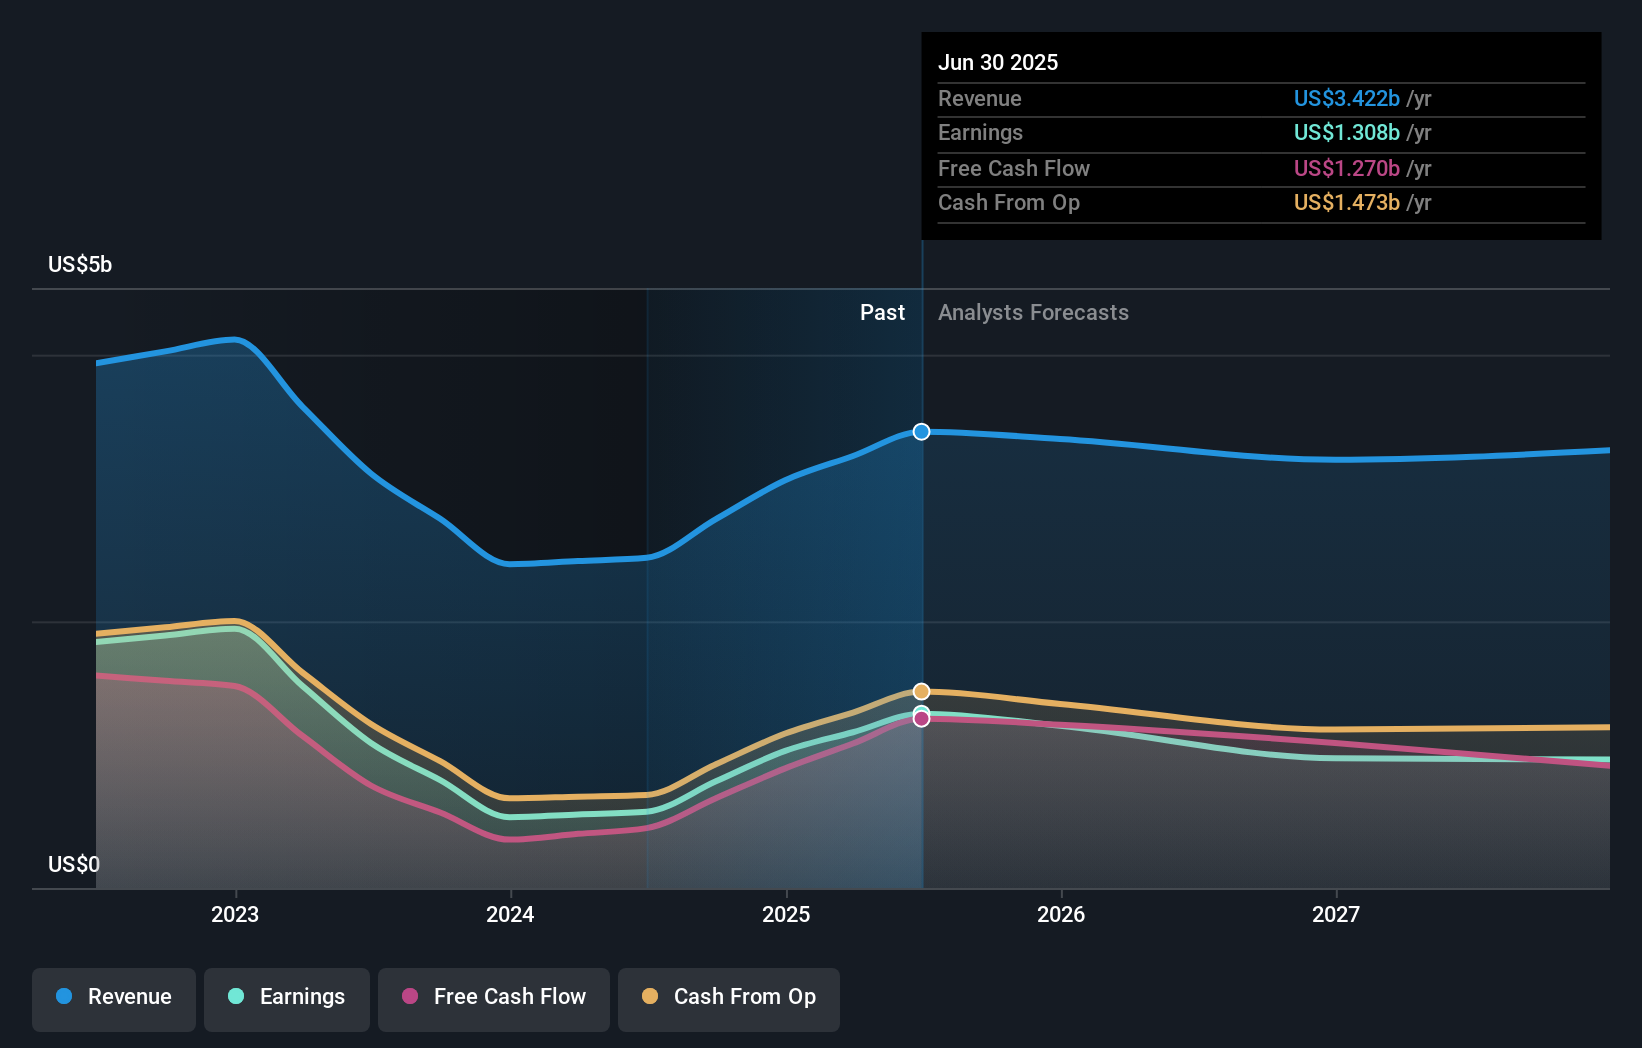Image resolution: width=1642 pixels, height=1048 pixels.
Task: Select the Revenue data point marker on the chart
Action: [921, 432]
